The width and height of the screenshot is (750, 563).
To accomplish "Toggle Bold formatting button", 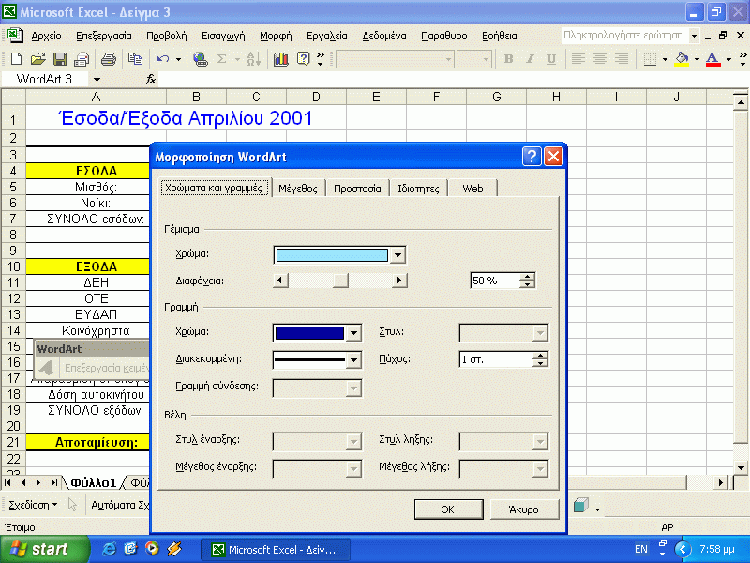I will (x=508, y=59).
